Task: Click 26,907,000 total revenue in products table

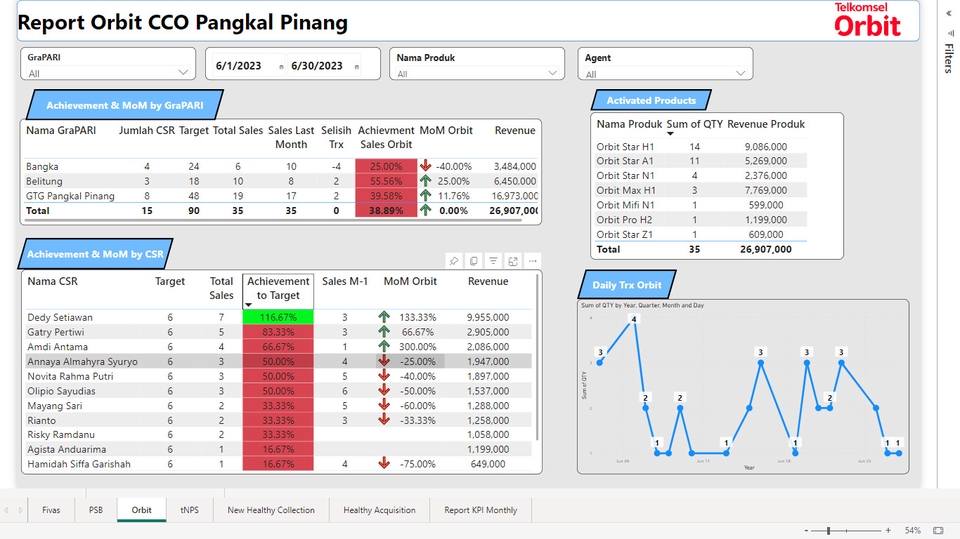Action: coord(765,249)
